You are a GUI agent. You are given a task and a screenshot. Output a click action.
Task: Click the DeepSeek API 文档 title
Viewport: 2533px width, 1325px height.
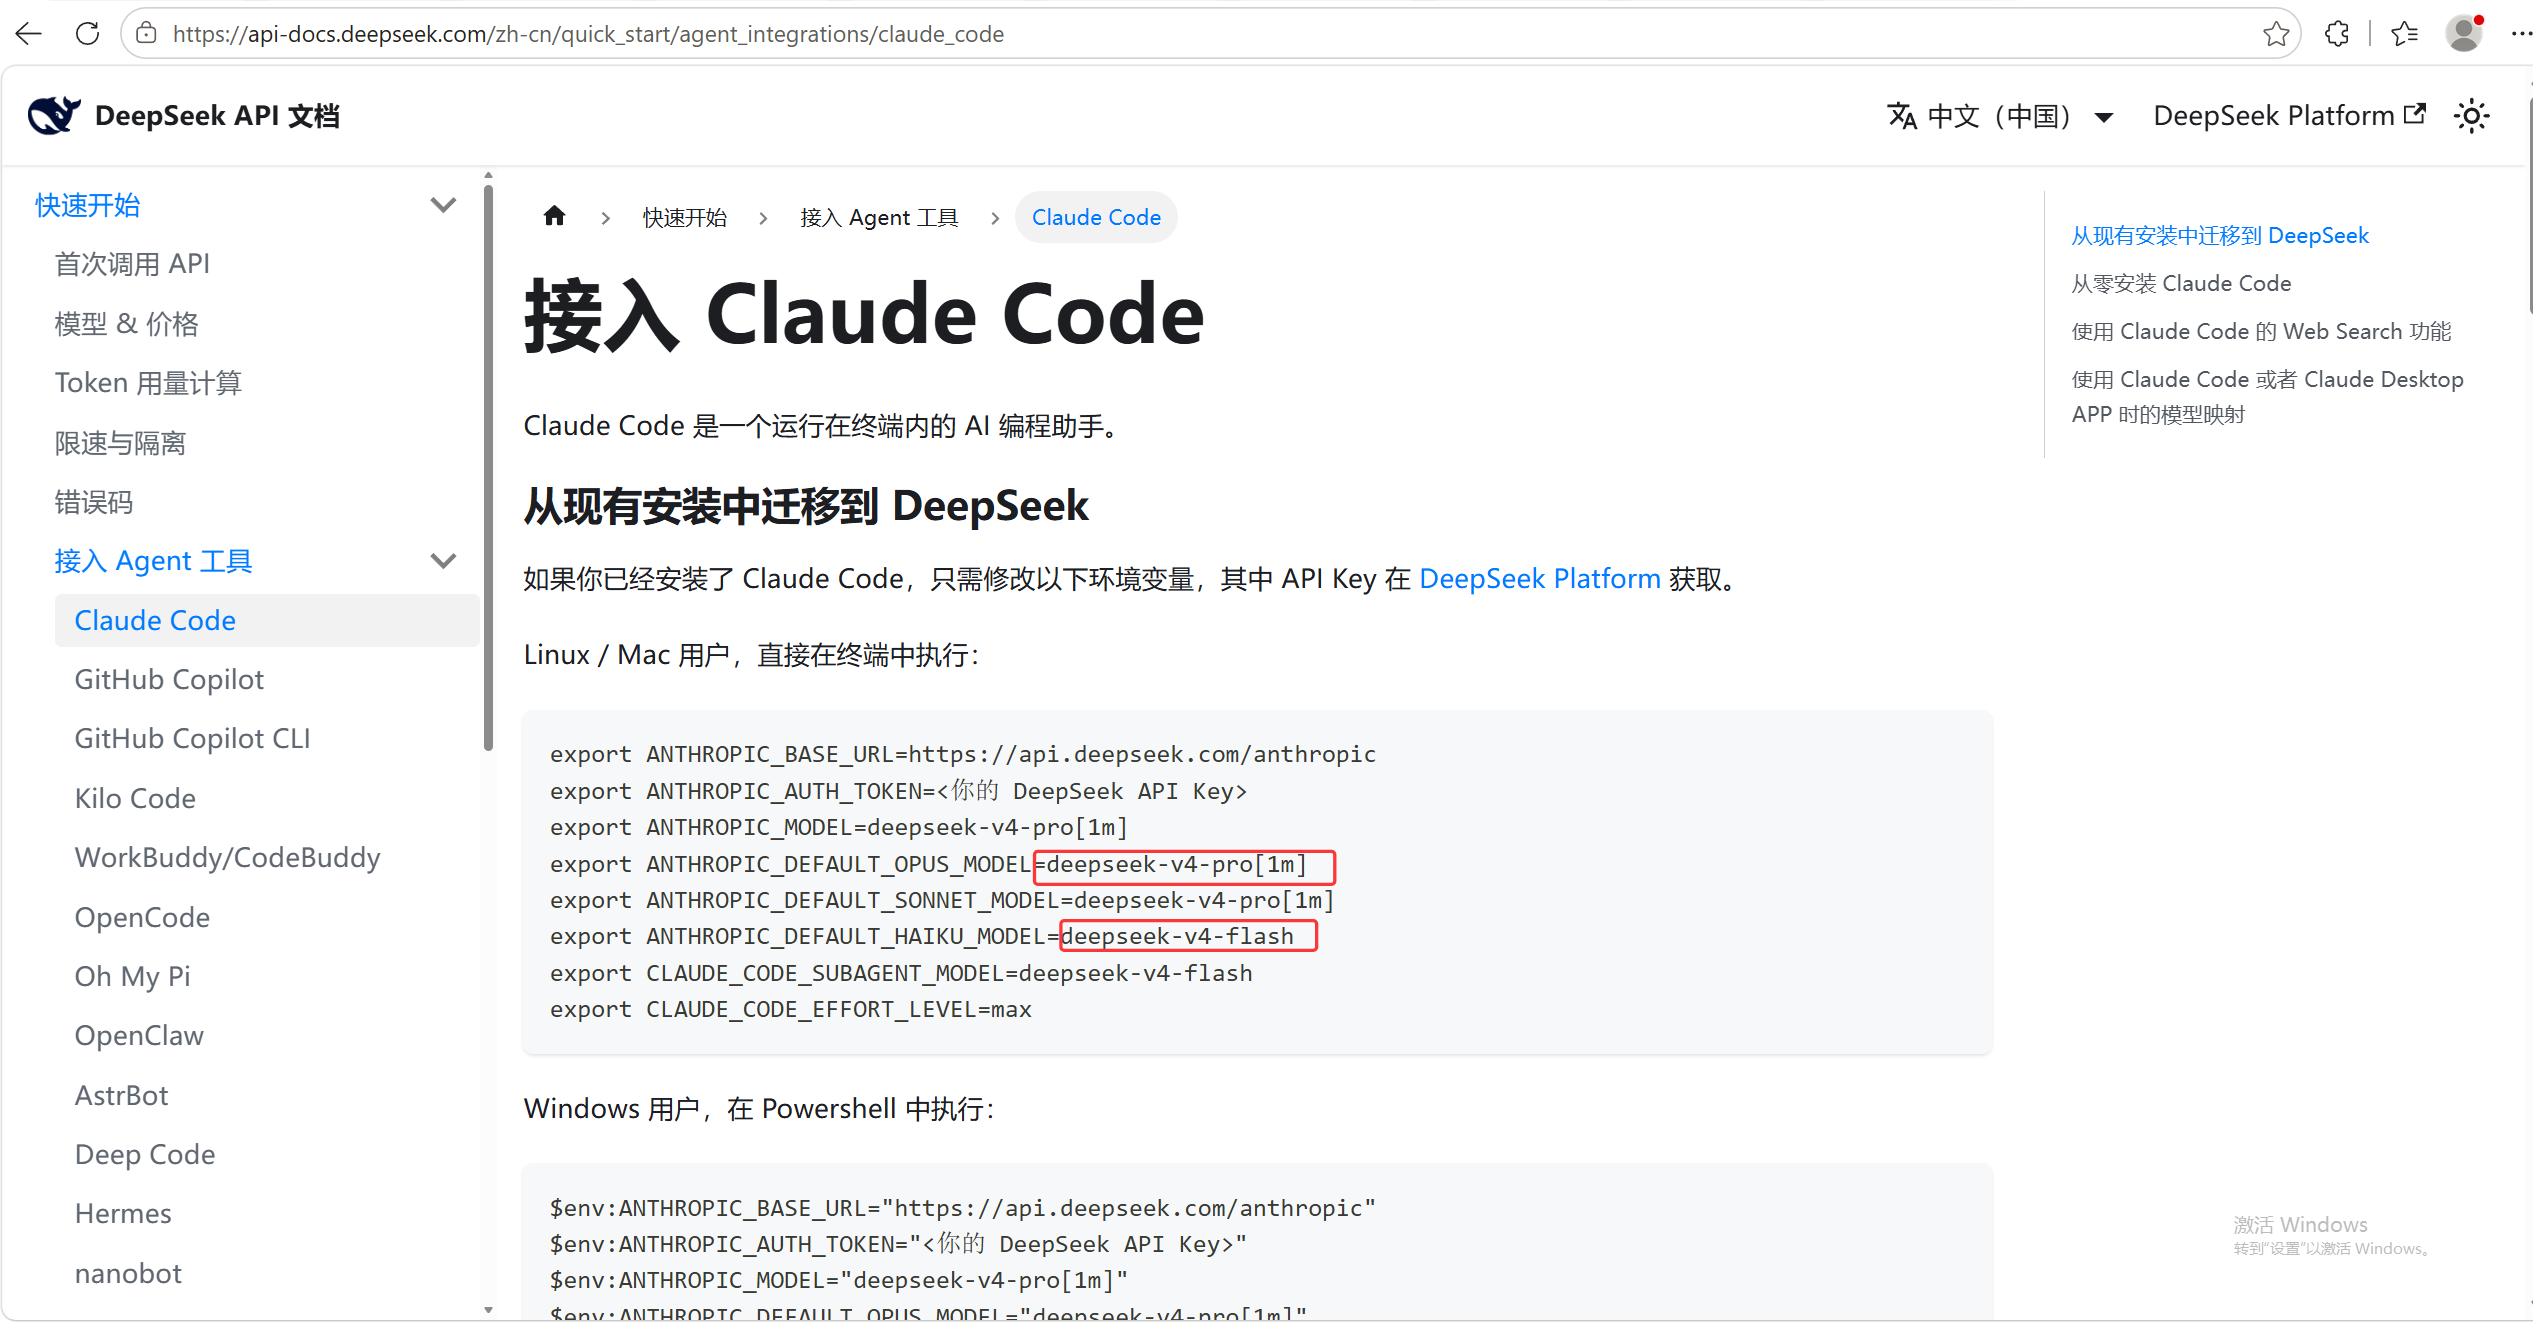[217, 116]
